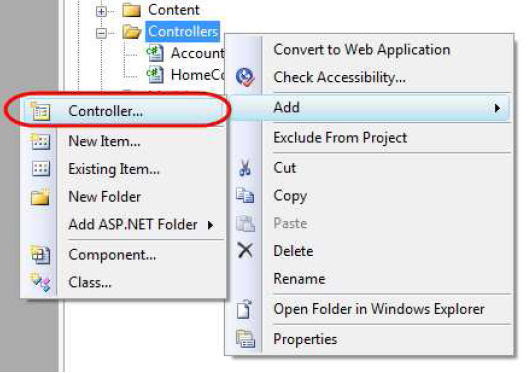The width and height of the screenshot is (530, 373).
Task: Click the Delete X icon
Action: pos(245,251)
